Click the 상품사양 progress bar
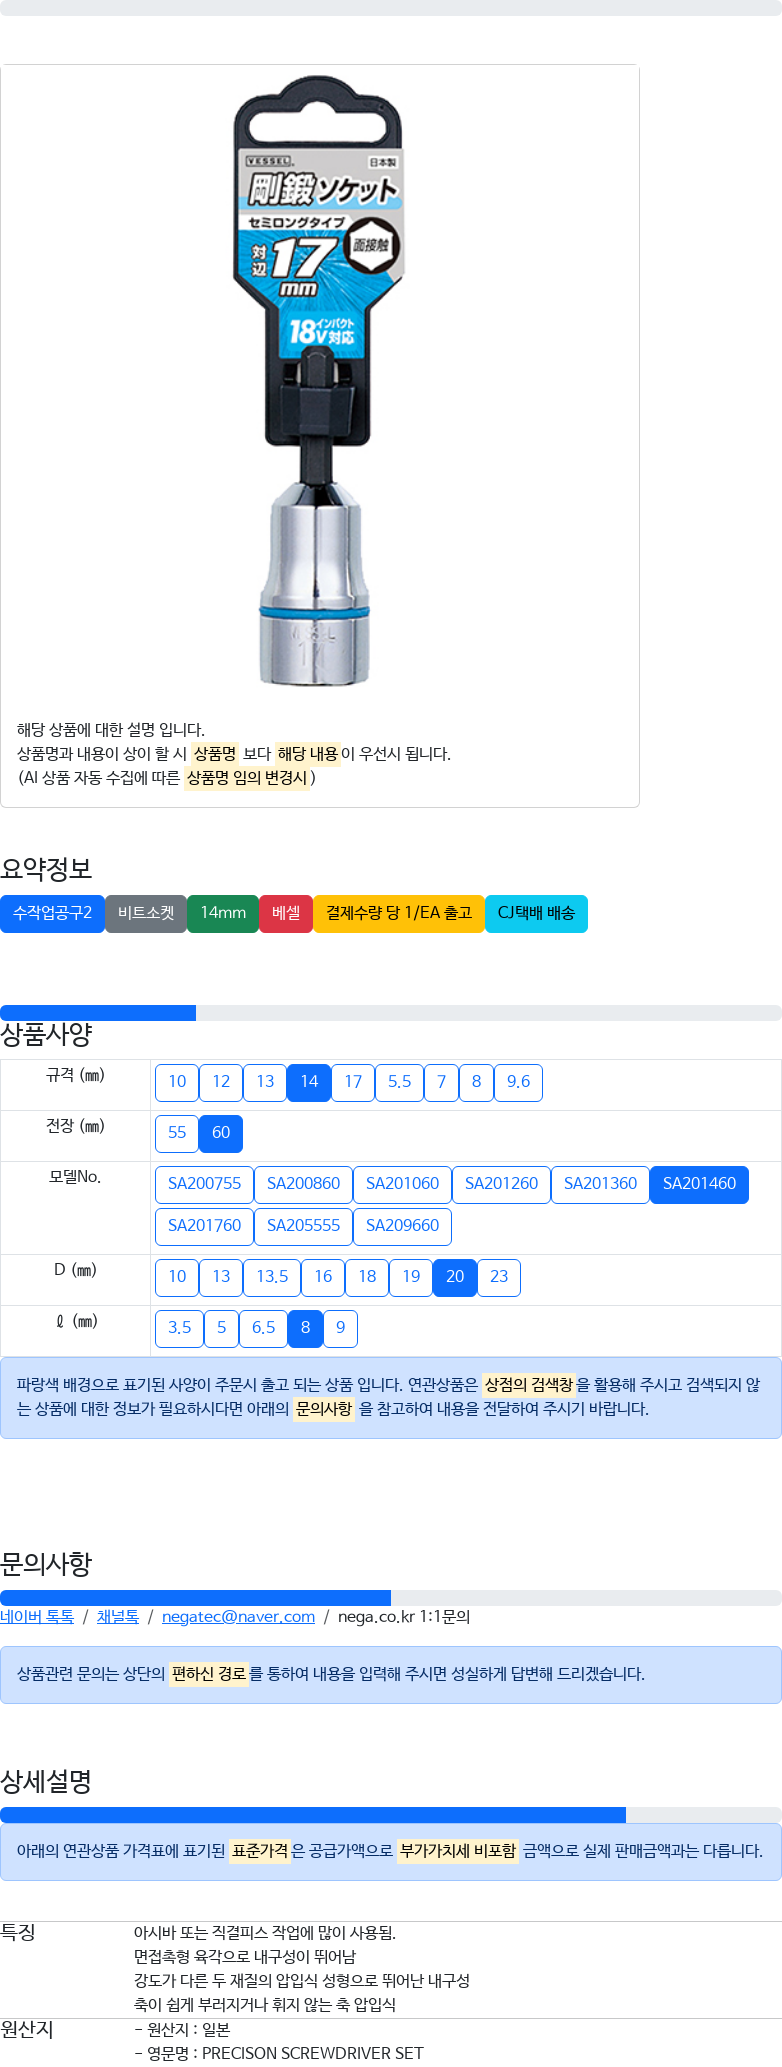Screen dimensions: 782x2067 pyautogui.click(x=391, y=1013)
